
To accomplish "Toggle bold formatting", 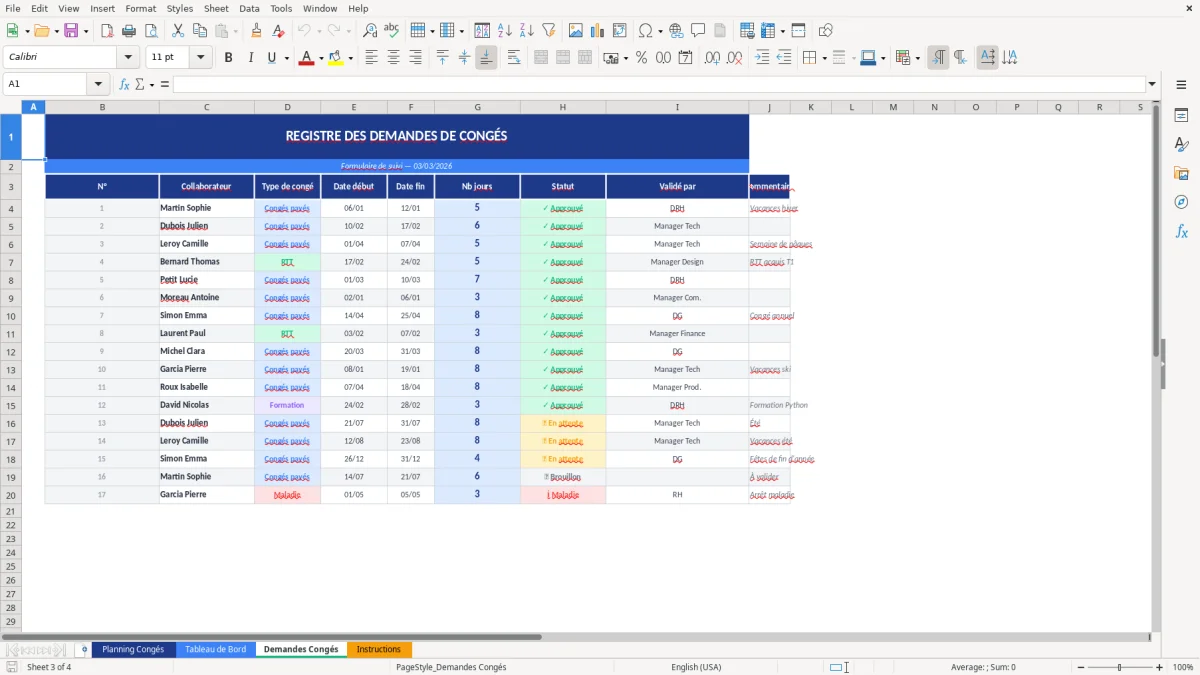I will [x=228, y=57].
